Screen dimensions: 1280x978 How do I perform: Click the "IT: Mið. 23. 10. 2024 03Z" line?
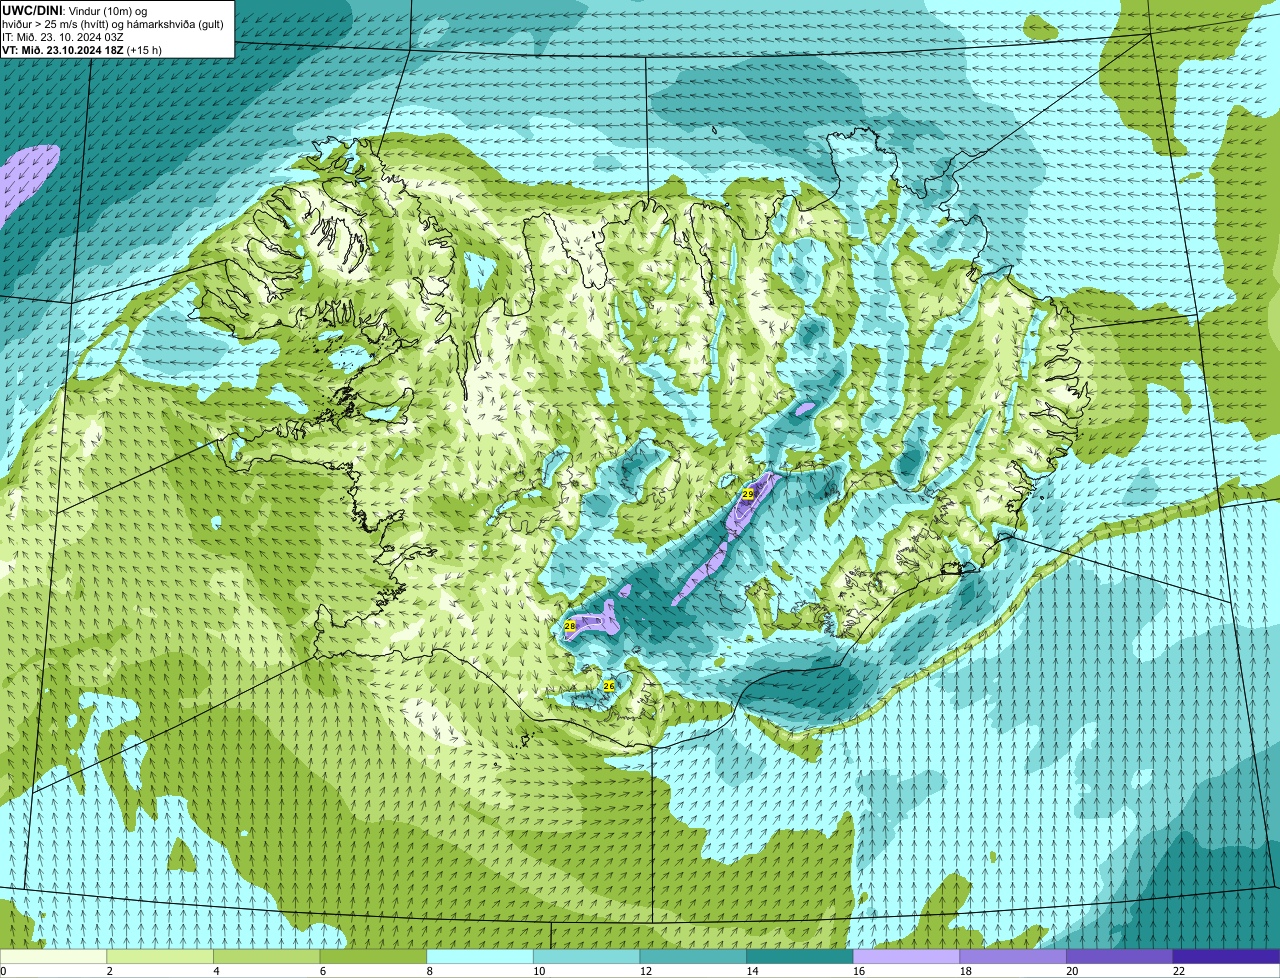pyautogui.click(x=63, y=36)
